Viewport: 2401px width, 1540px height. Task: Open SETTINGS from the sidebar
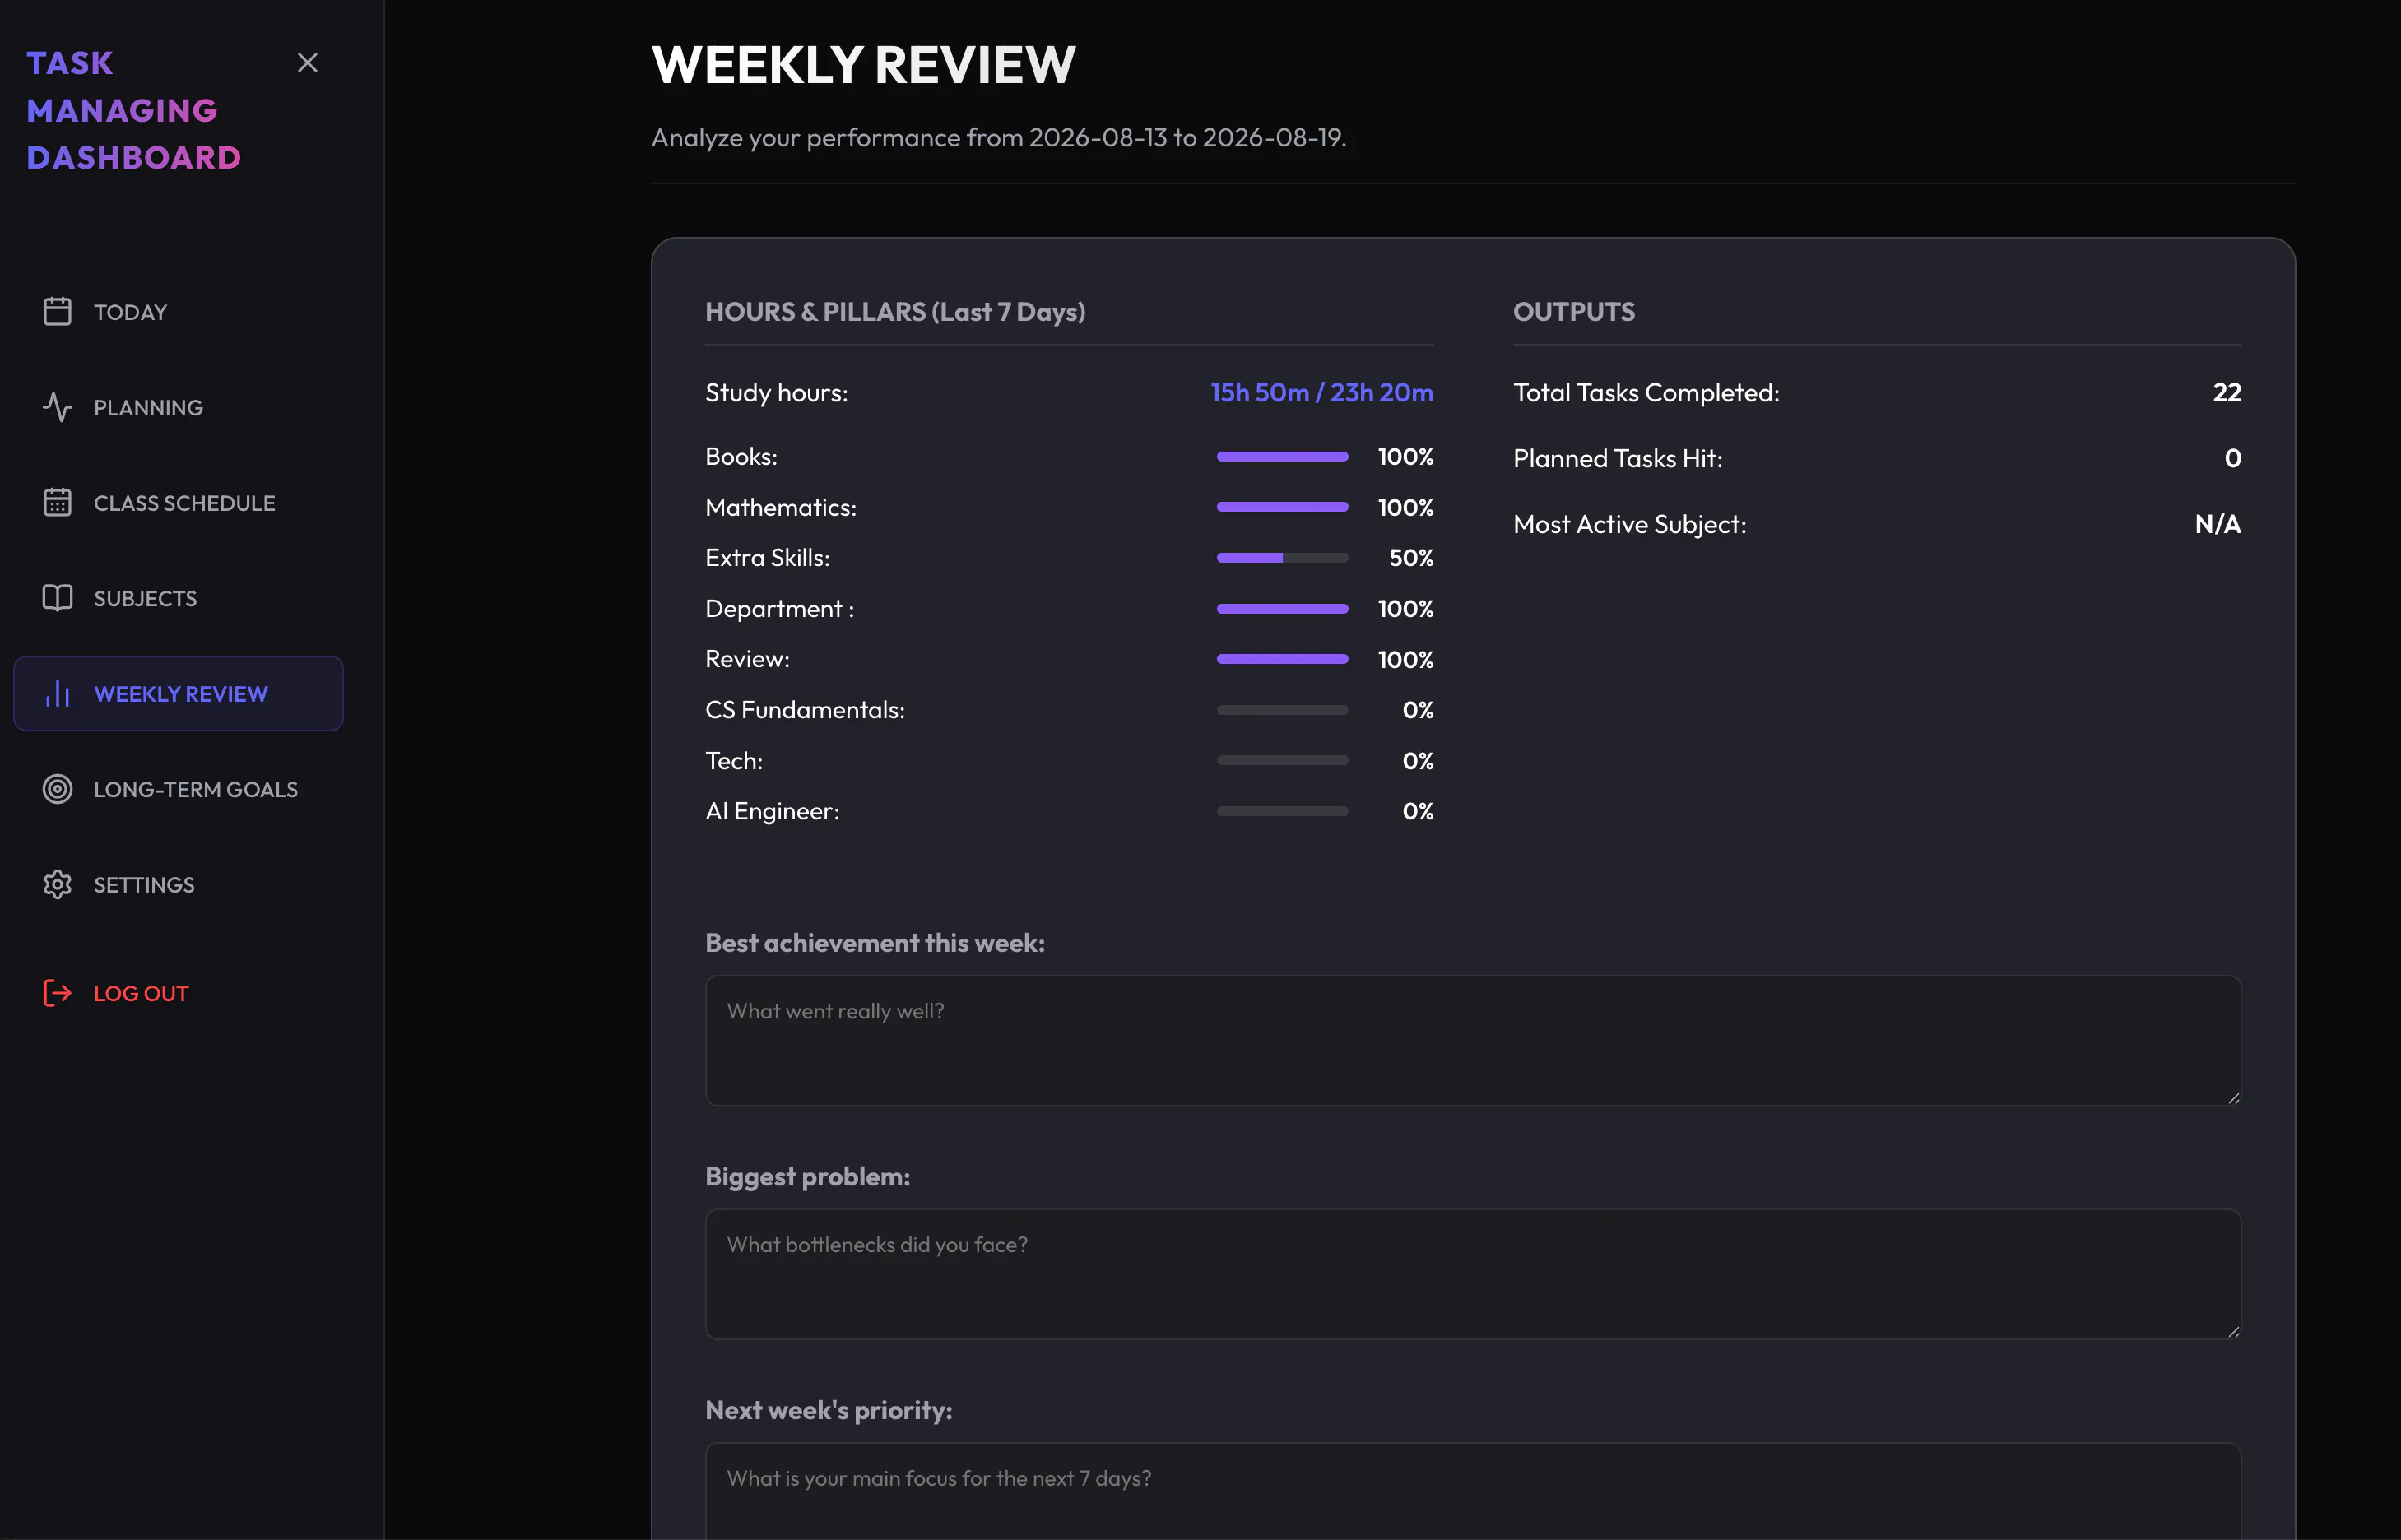click(x=178, y=884)
